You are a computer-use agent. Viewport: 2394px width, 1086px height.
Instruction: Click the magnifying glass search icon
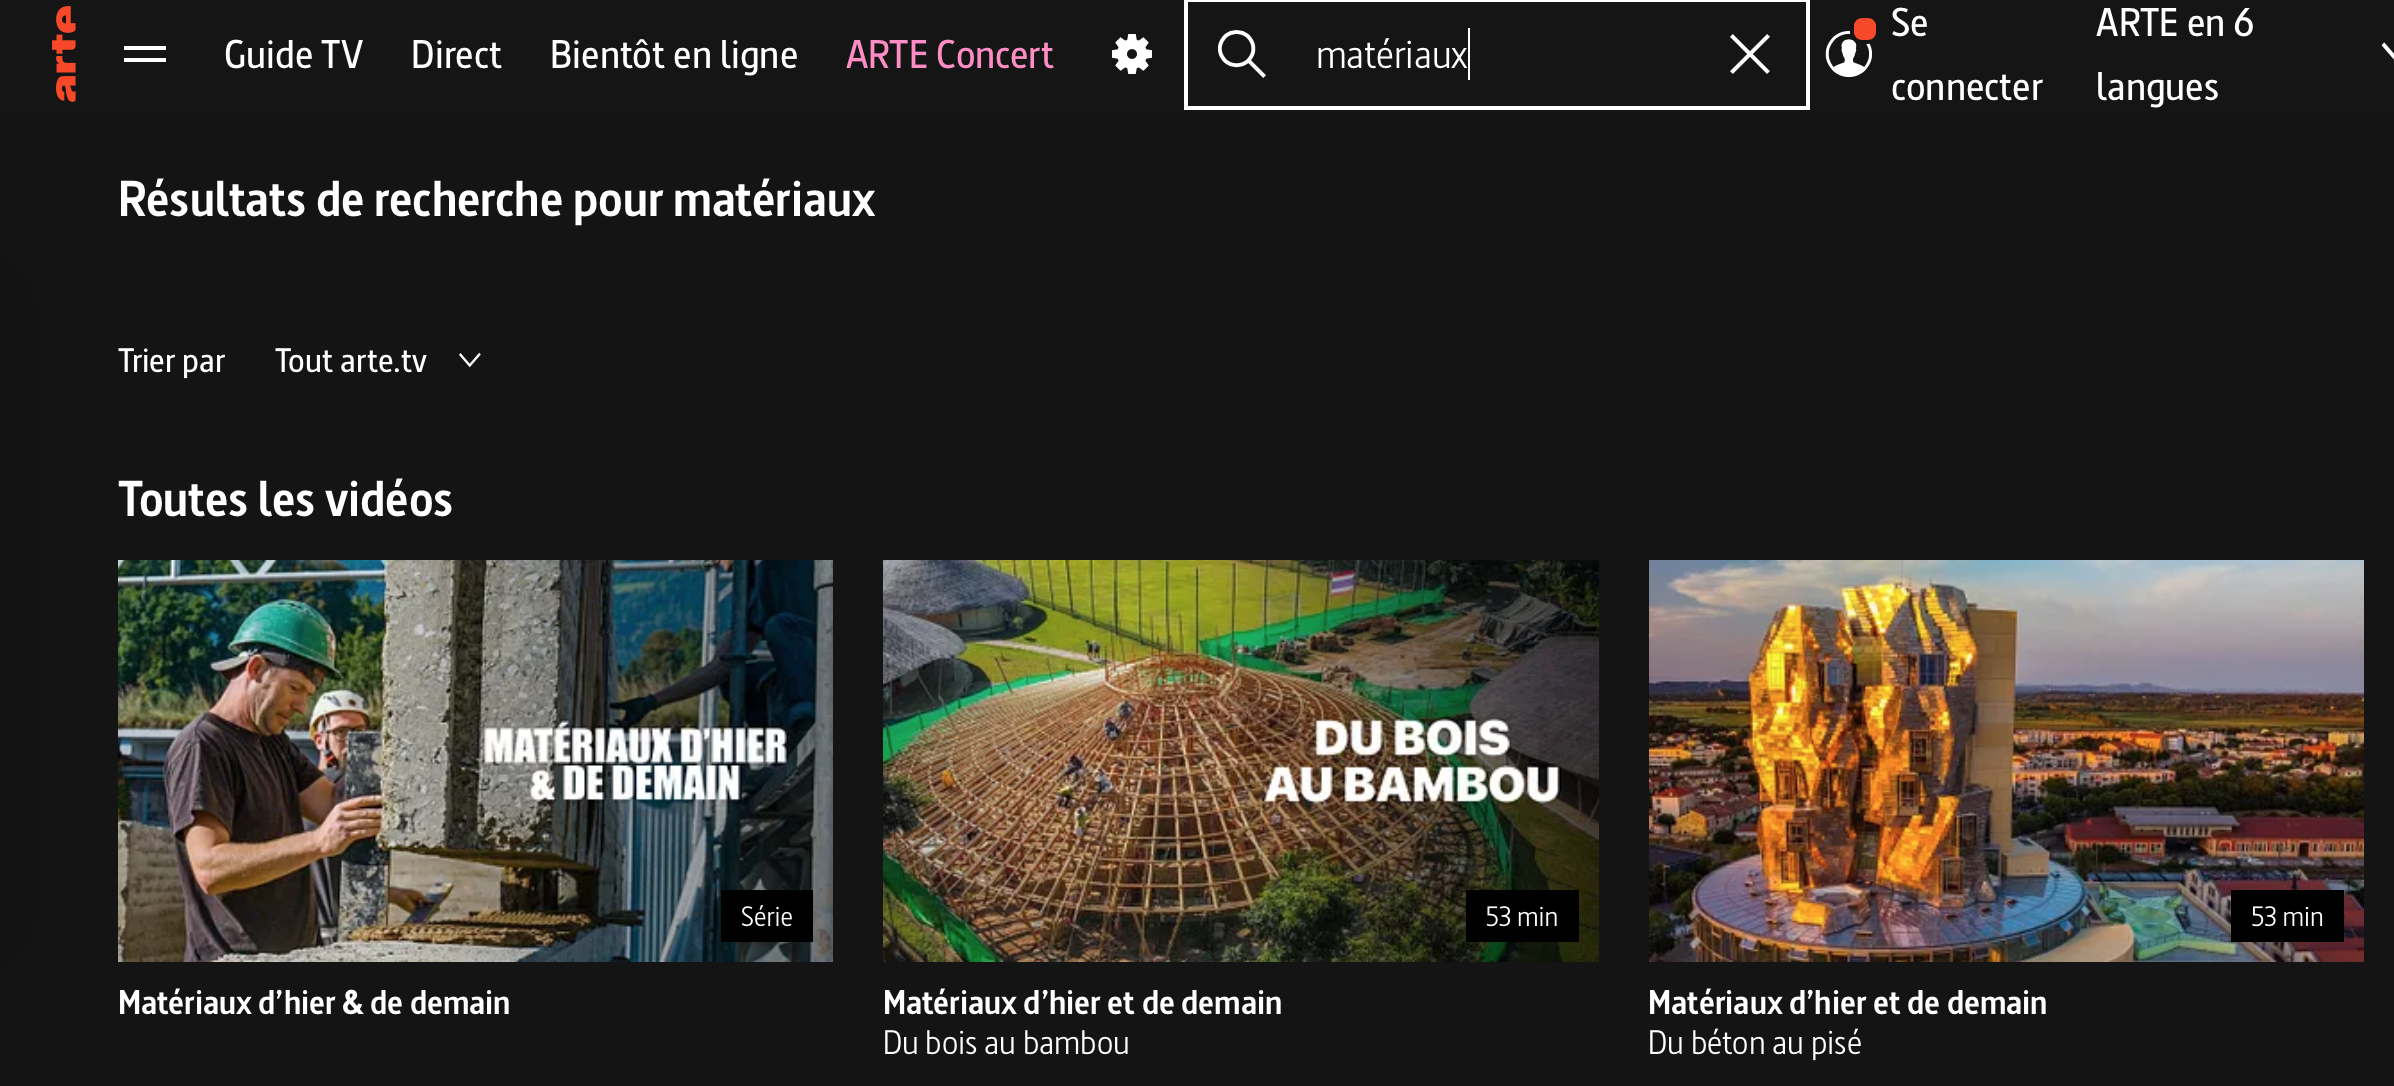pos(1241,54)
